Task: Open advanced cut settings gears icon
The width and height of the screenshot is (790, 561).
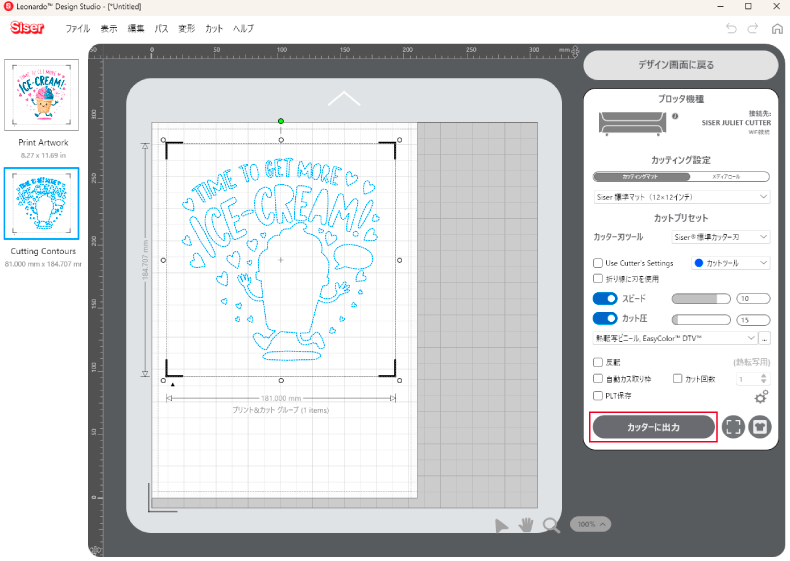Action: coord(761,397)
